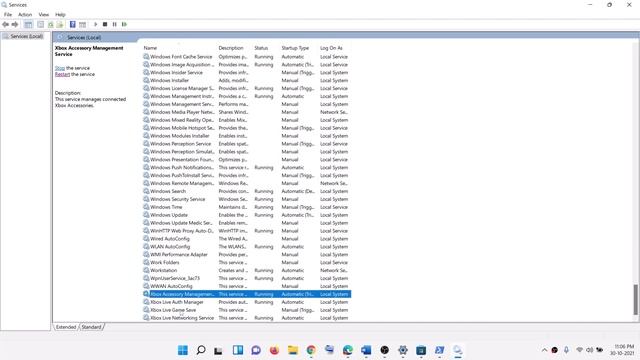The image size is (640, 360).
Task: Select the Windows Modules Installer row
Action: pos(247,136)
